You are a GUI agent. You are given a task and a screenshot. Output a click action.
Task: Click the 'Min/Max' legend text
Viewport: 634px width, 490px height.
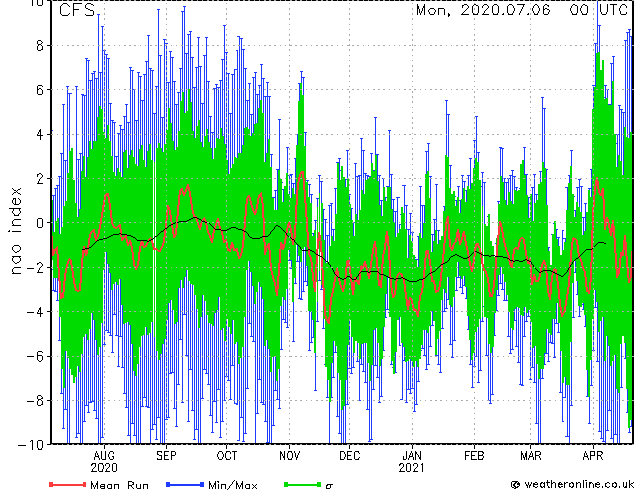click(233, 485)
